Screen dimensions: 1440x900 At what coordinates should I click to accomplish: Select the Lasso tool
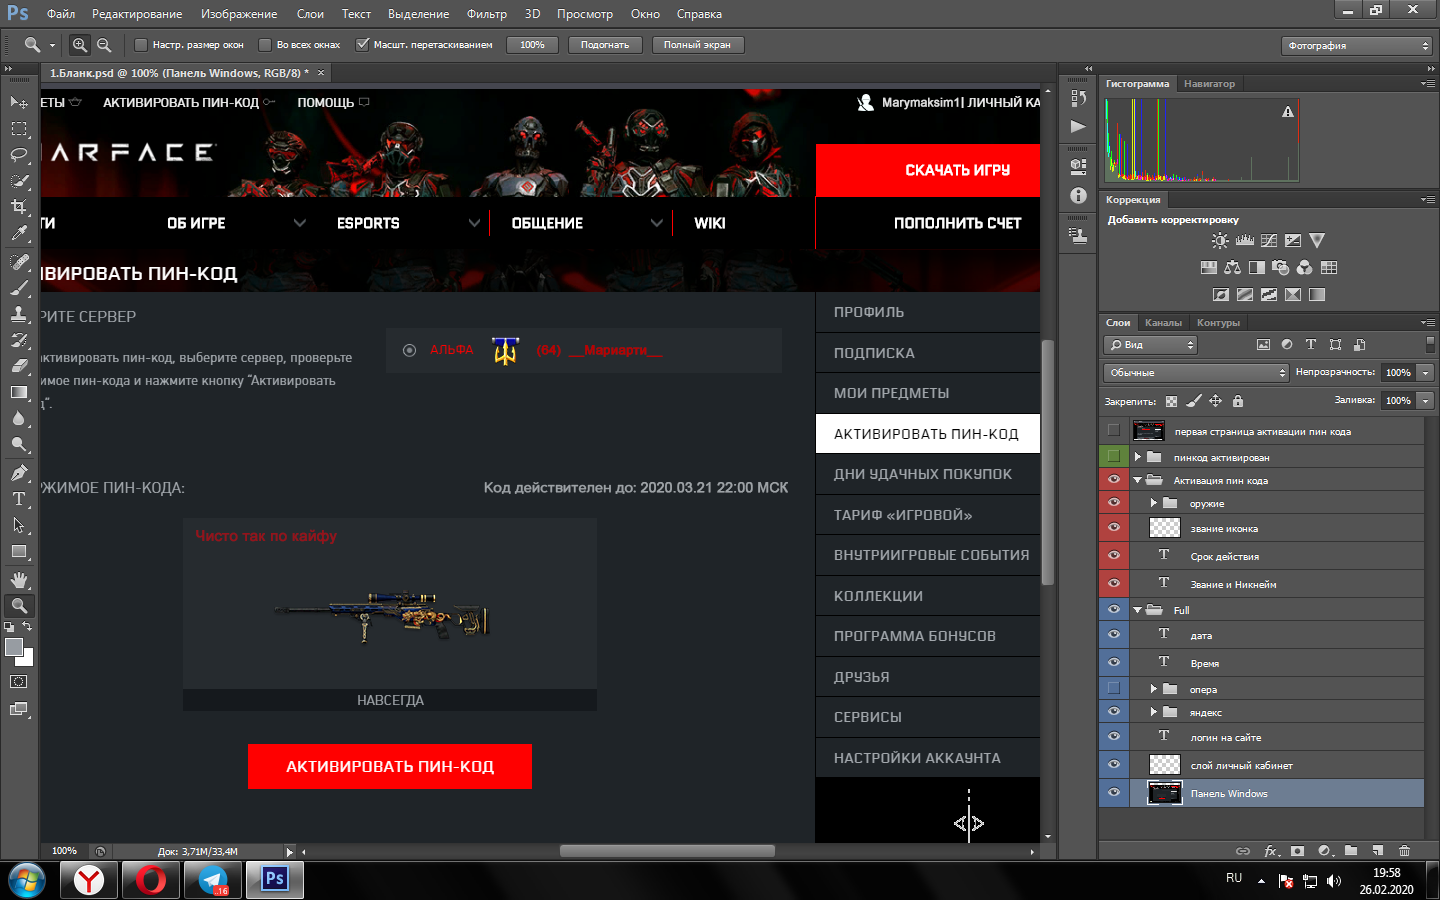pos(19,155)
